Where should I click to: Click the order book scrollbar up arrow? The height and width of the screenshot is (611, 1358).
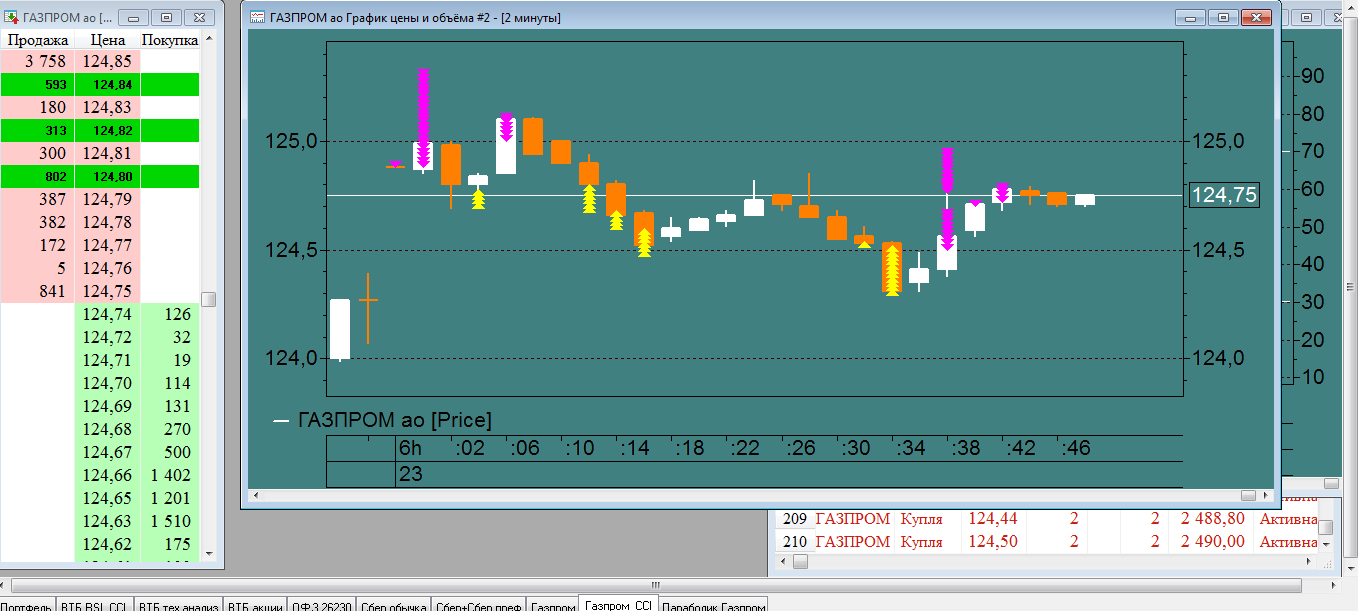pyautogui.click(x=209, y=40)
